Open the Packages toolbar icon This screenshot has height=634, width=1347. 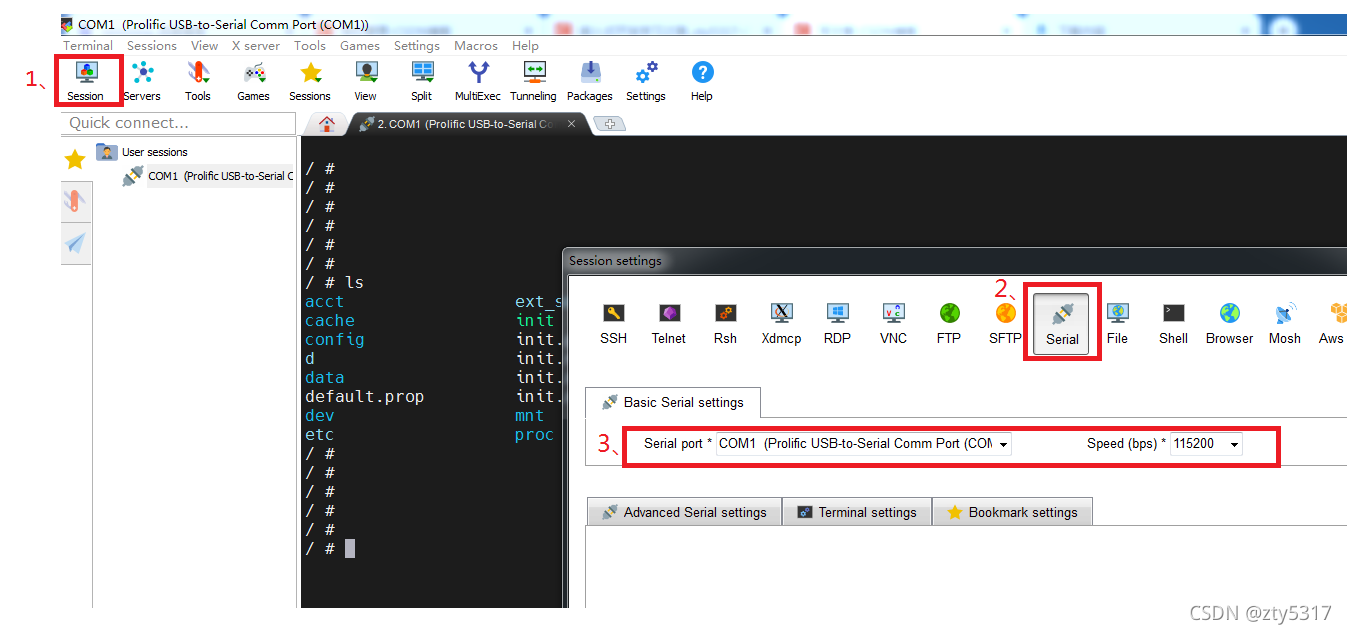(x=590, y=81)
